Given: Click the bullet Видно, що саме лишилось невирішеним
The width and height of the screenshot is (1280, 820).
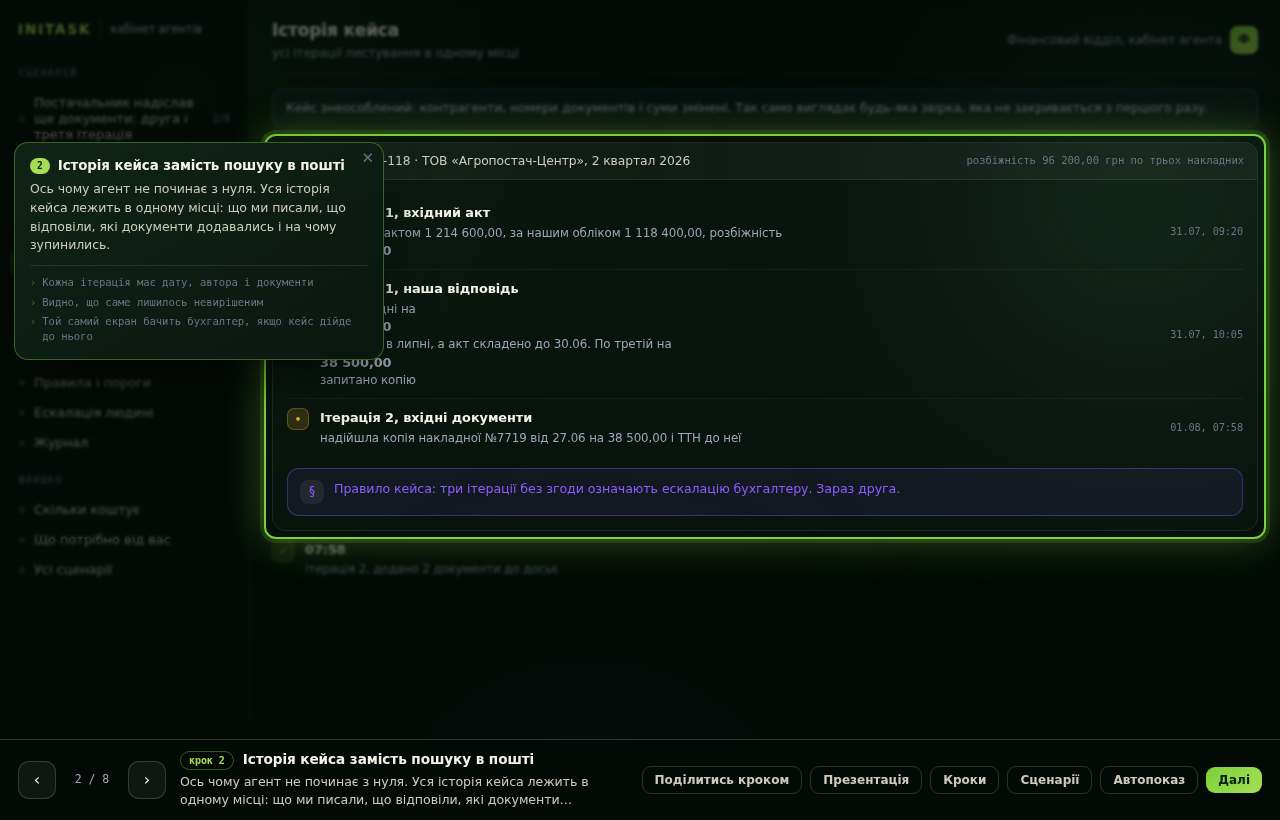Looking at the screenshot, I should (x=153, y=302).
